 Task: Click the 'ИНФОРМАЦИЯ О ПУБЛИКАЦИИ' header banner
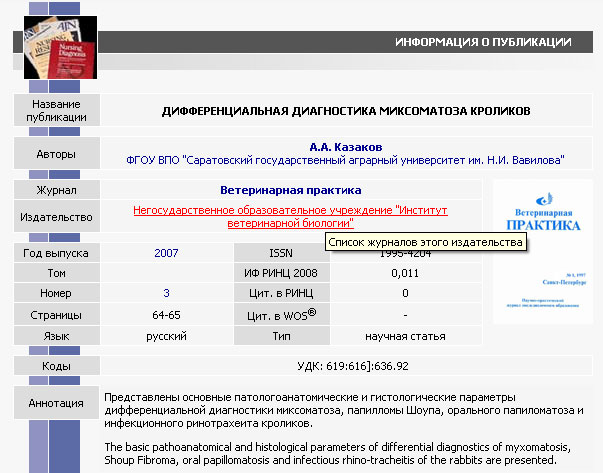[483, 42]
